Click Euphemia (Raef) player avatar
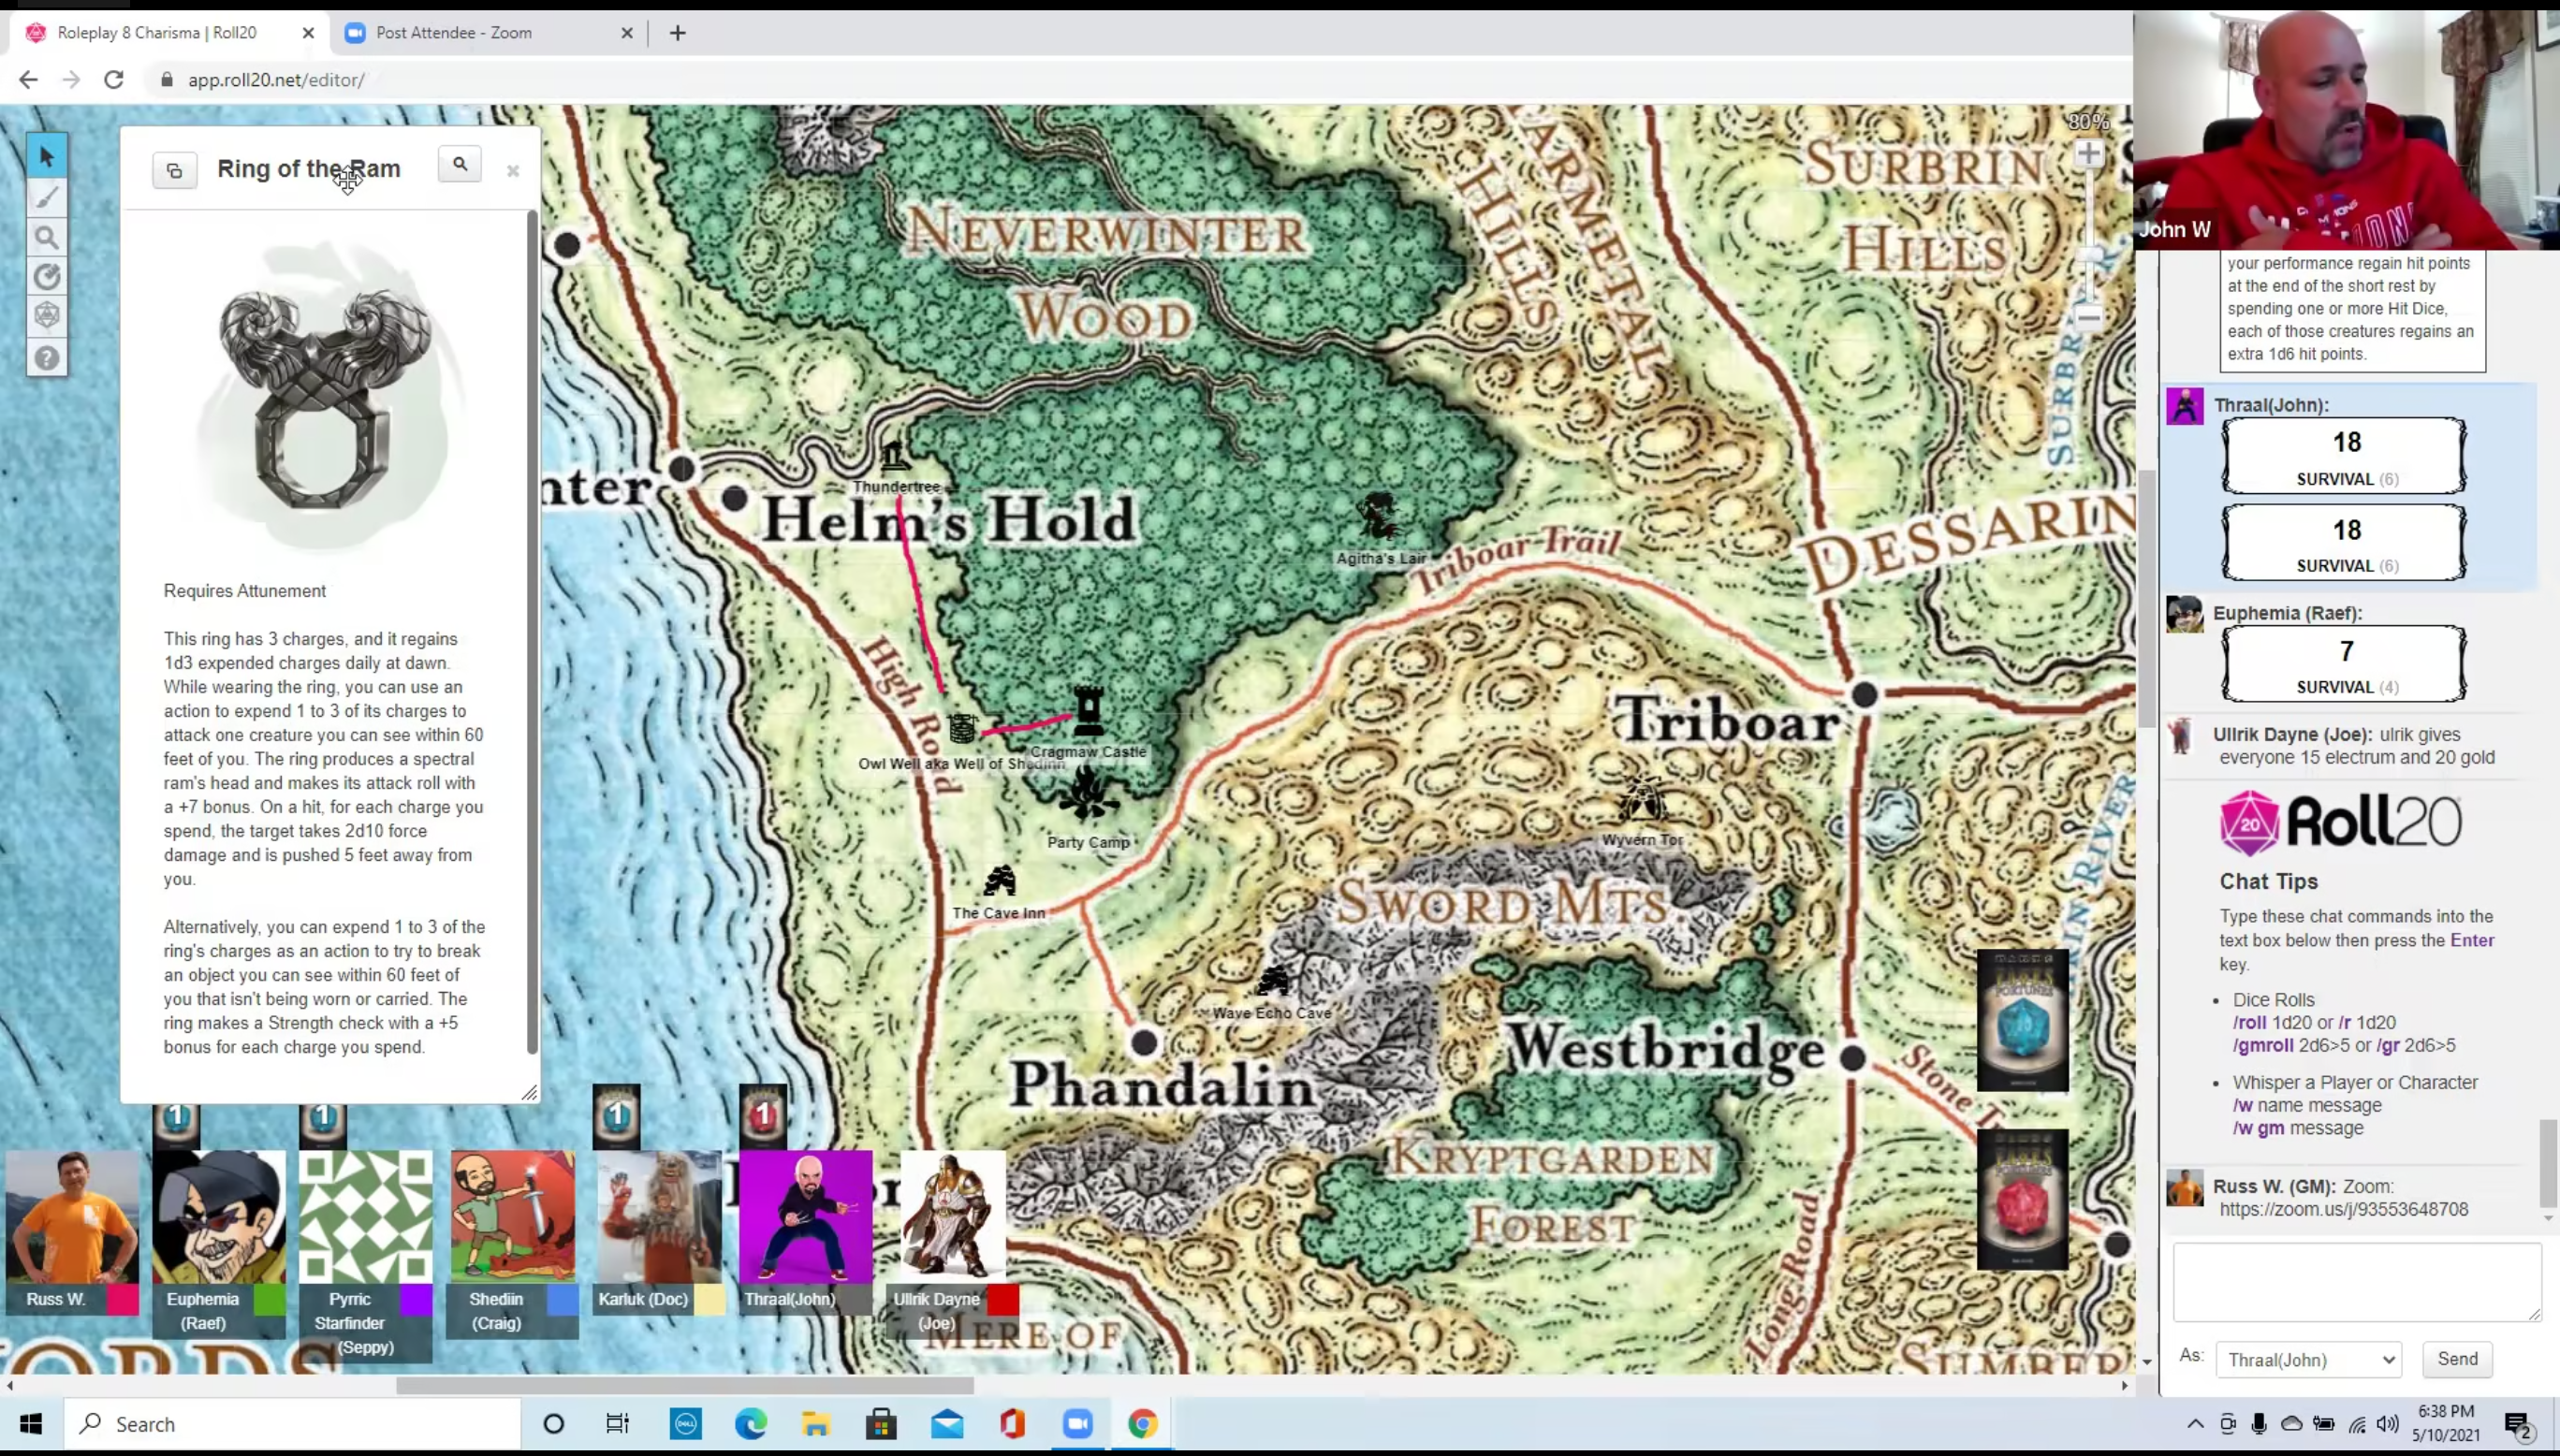 (219, 1217)
